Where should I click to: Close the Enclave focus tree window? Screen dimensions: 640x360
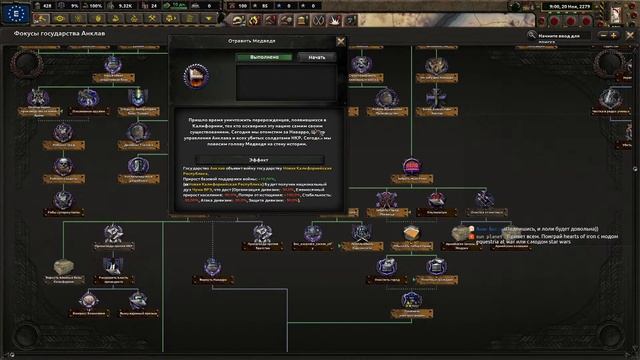(x=630, y=36)
